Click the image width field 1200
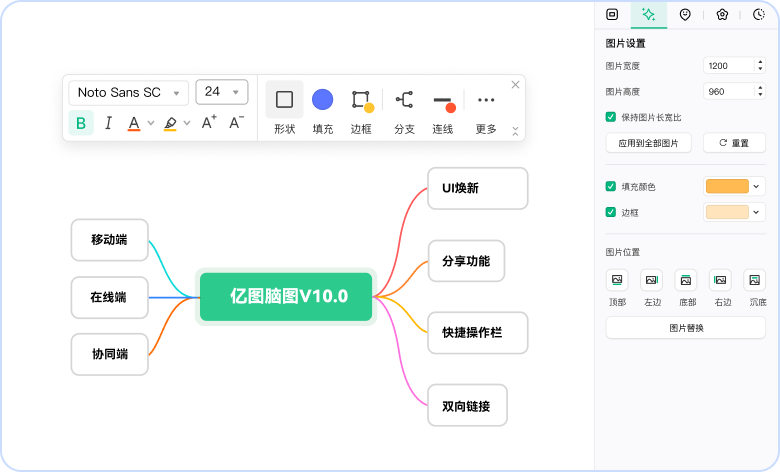 coord(729,66)
